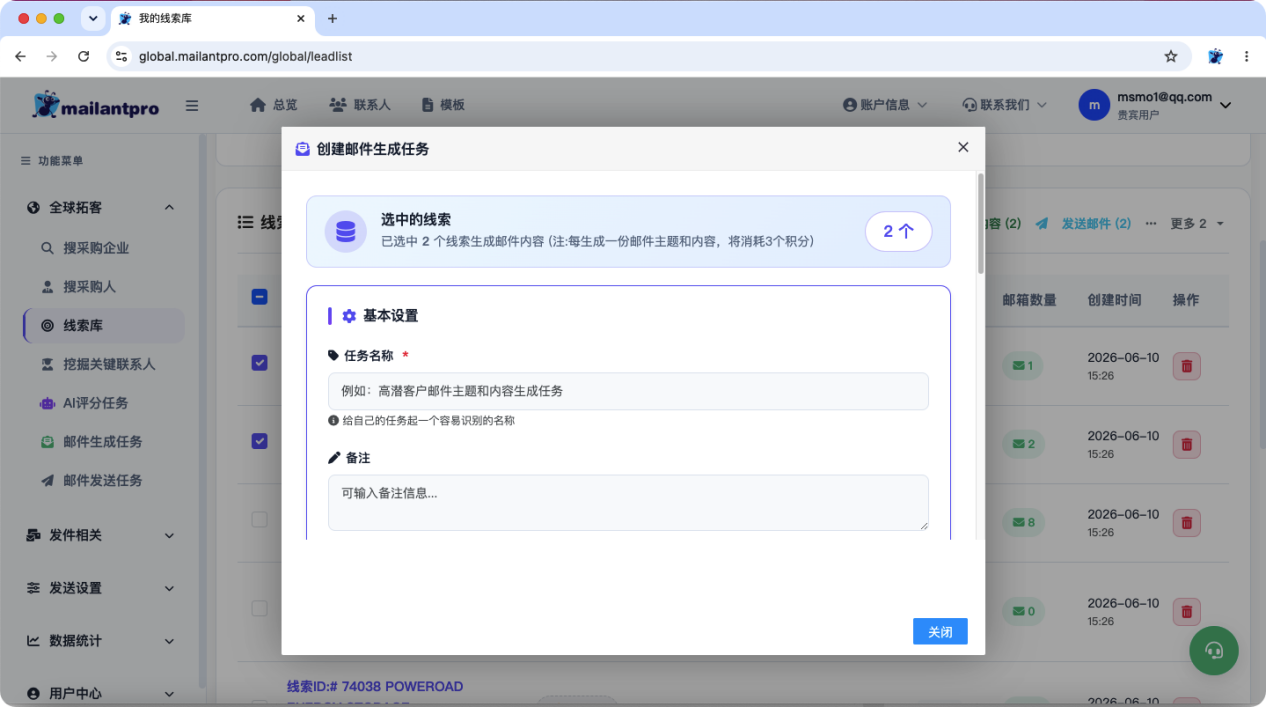1266x707 pixels.
Task: Click the sliders icon beside 发送设置
Action: pos(33,588)
